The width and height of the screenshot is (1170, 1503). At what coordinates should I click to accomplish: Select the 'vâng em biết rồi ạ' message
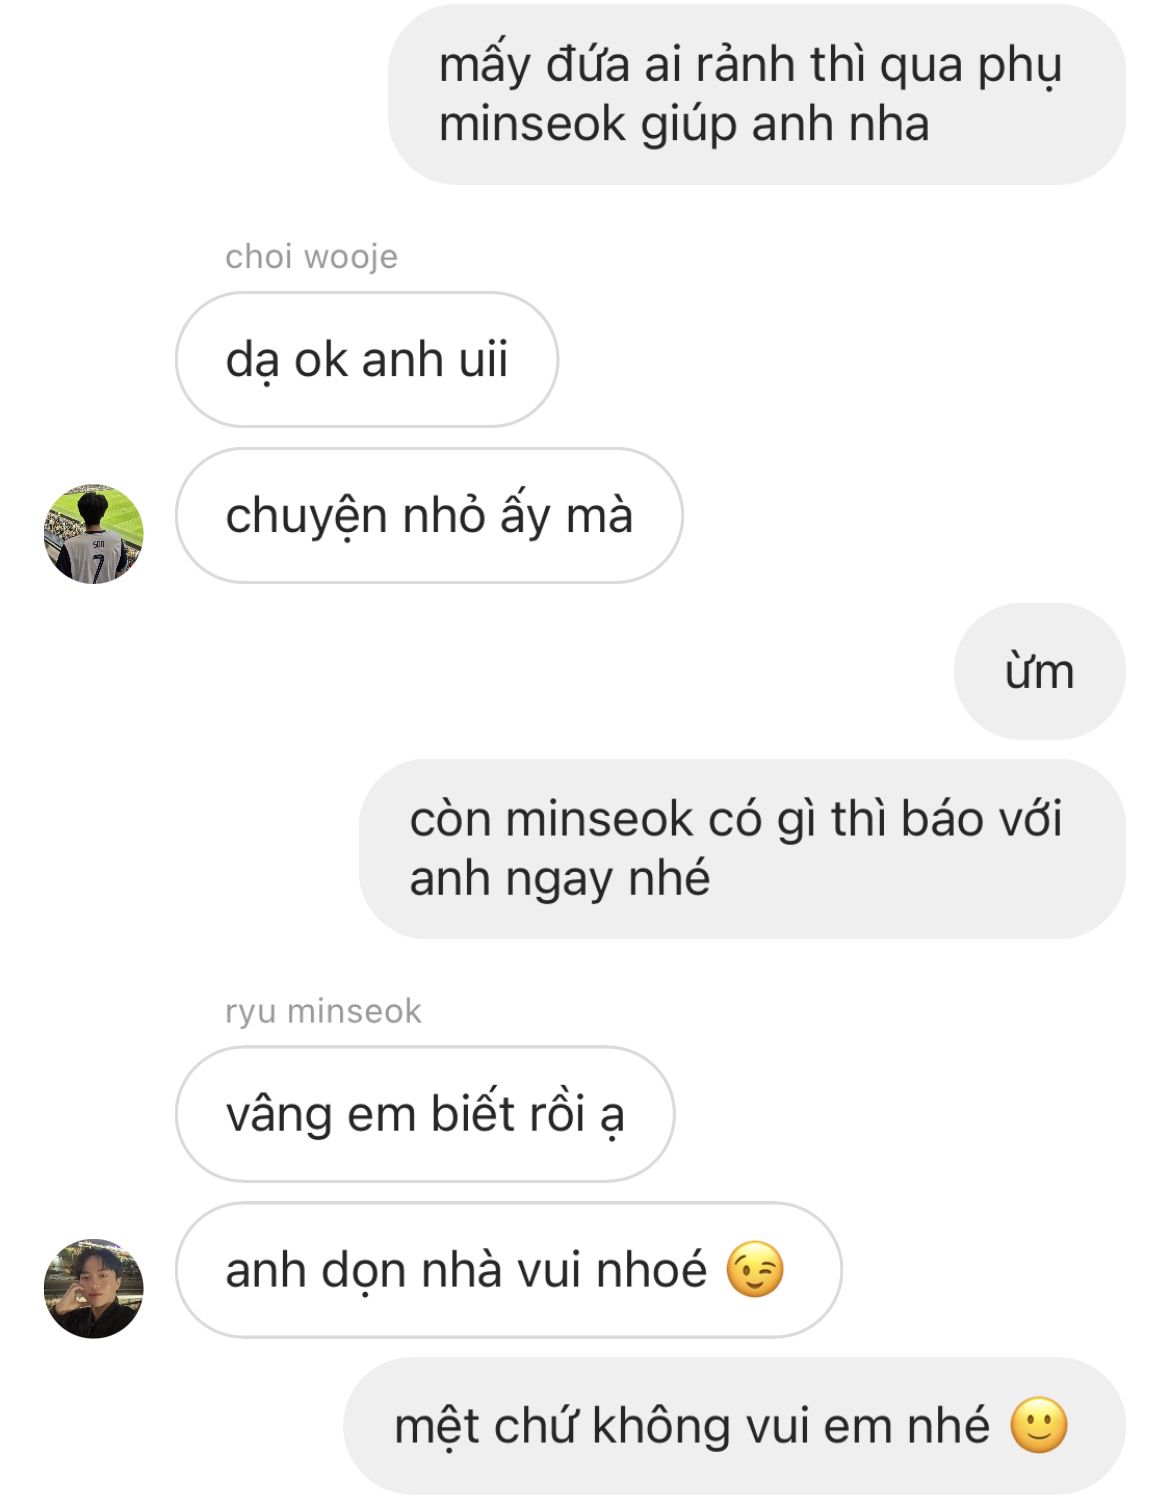point(425,1114)
